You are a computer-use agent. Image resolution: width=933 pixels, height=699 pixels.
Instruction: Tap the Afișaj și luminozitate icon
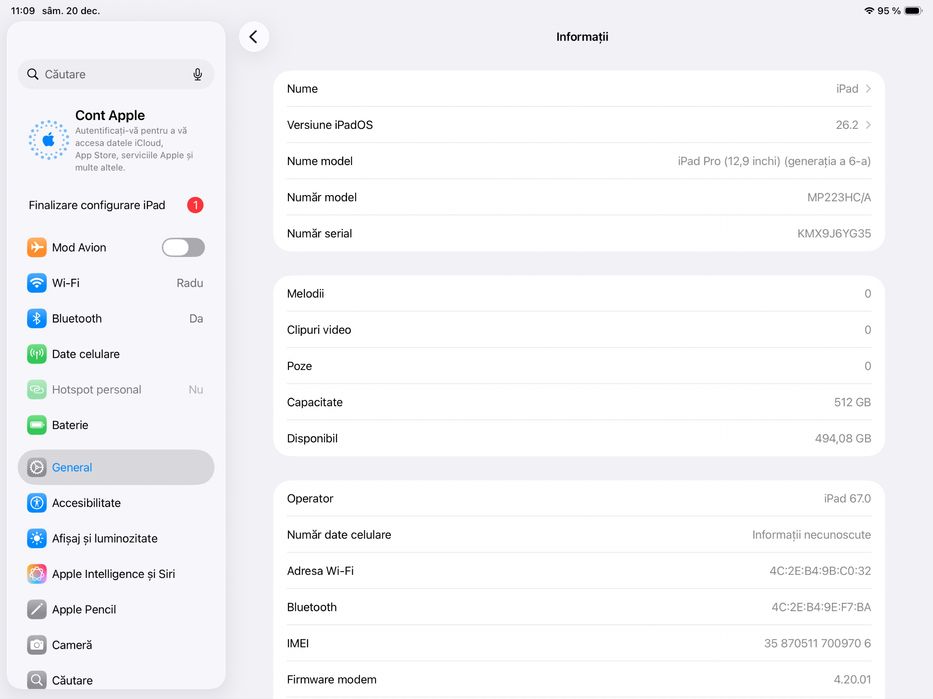(x=36, y=539)
